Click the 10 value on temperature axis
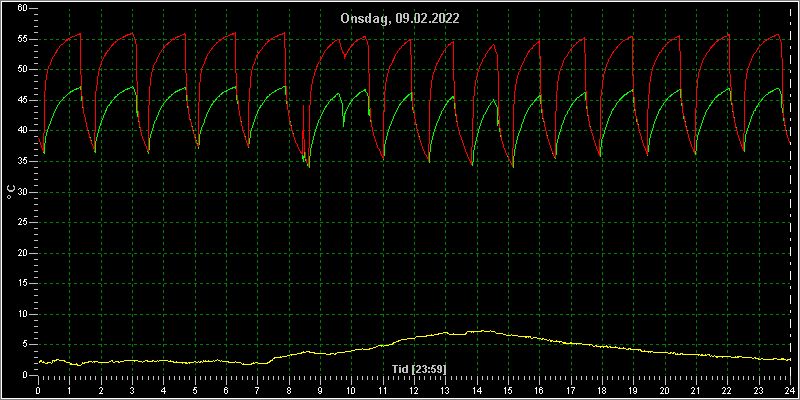The width and height of the screenshot is (800, 400). [22, 314]
